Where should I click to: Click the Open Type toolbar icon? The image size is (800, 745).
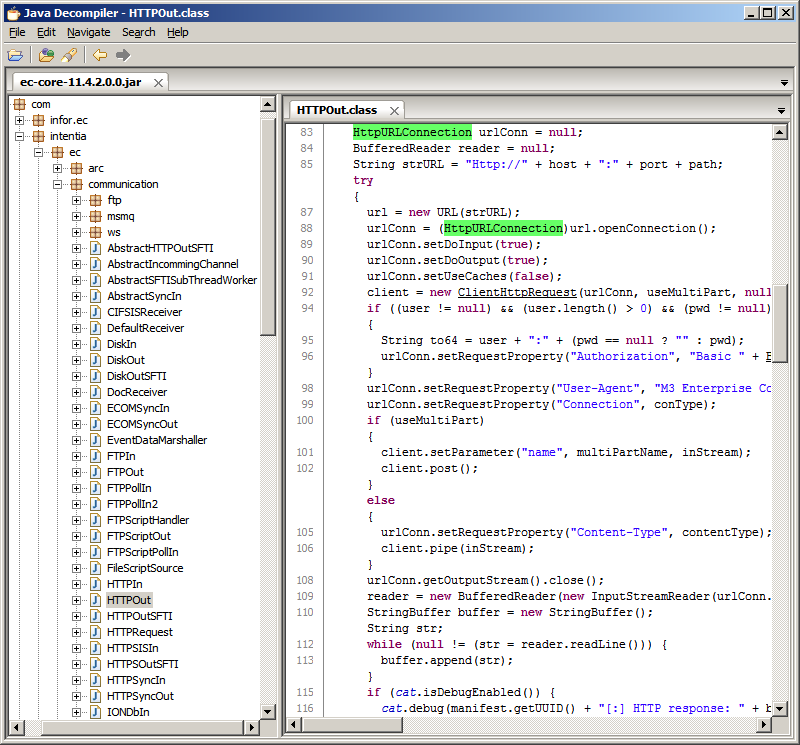click(47, 55)
